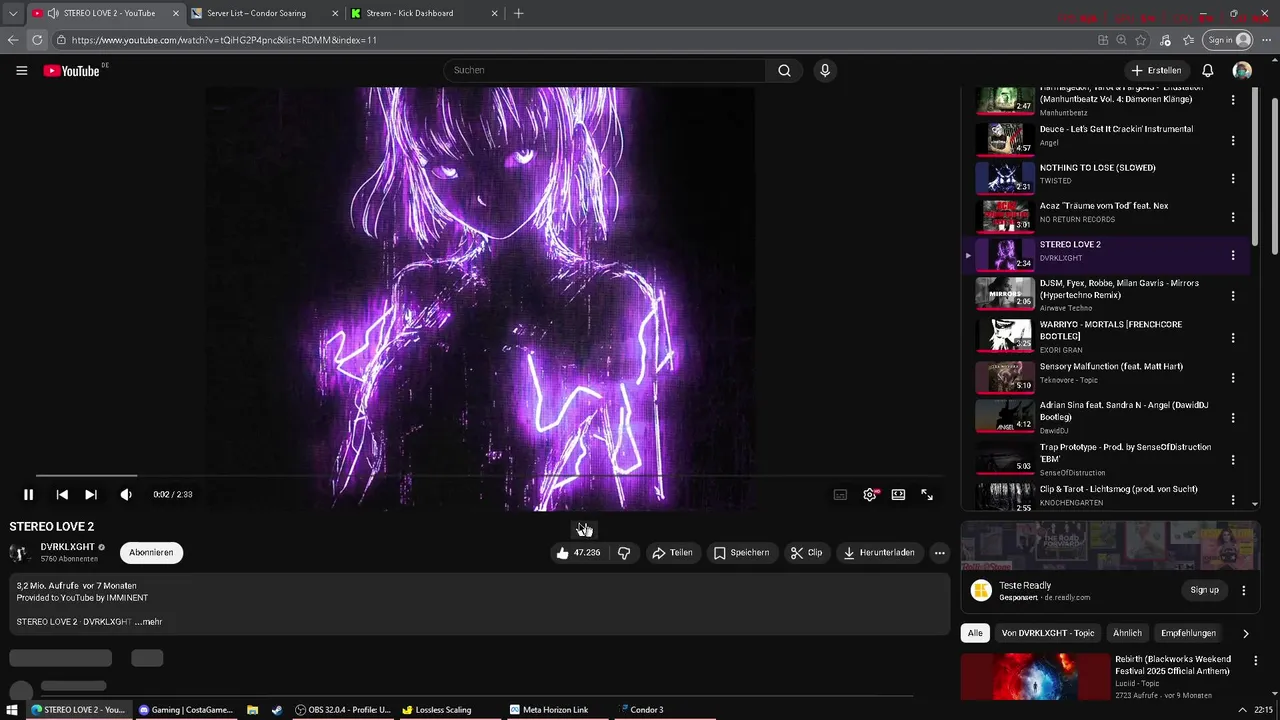
Task: Open a new browser tab
Action: [x=518, y=13]
